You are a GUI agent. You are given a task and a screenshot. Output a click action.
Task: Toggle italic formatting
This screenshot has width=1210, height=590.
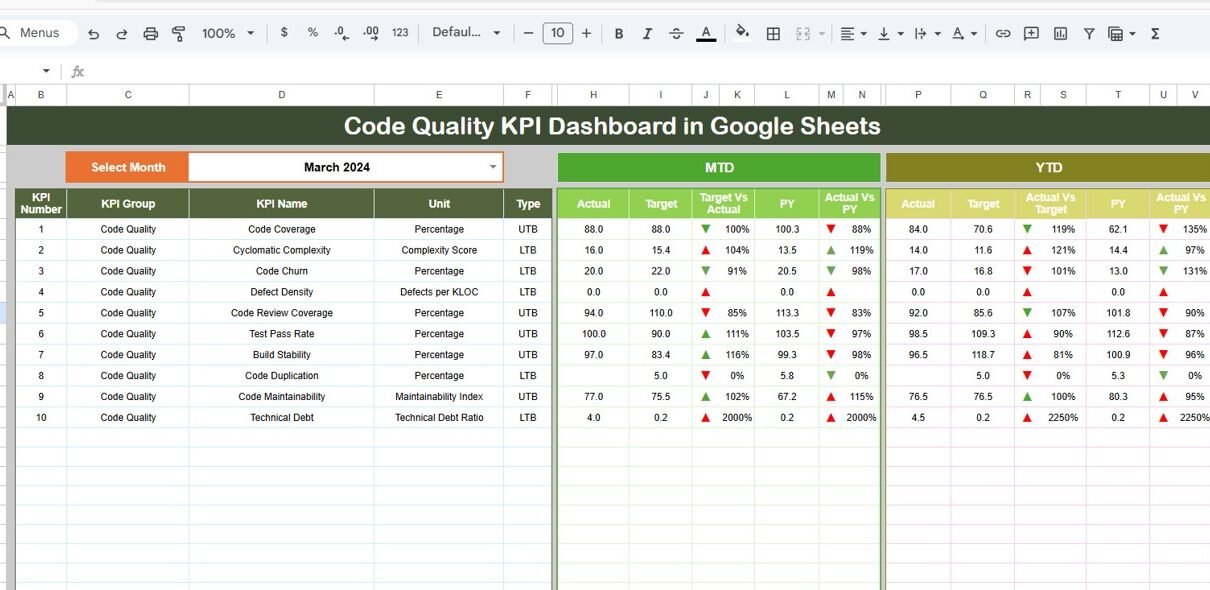647,33
